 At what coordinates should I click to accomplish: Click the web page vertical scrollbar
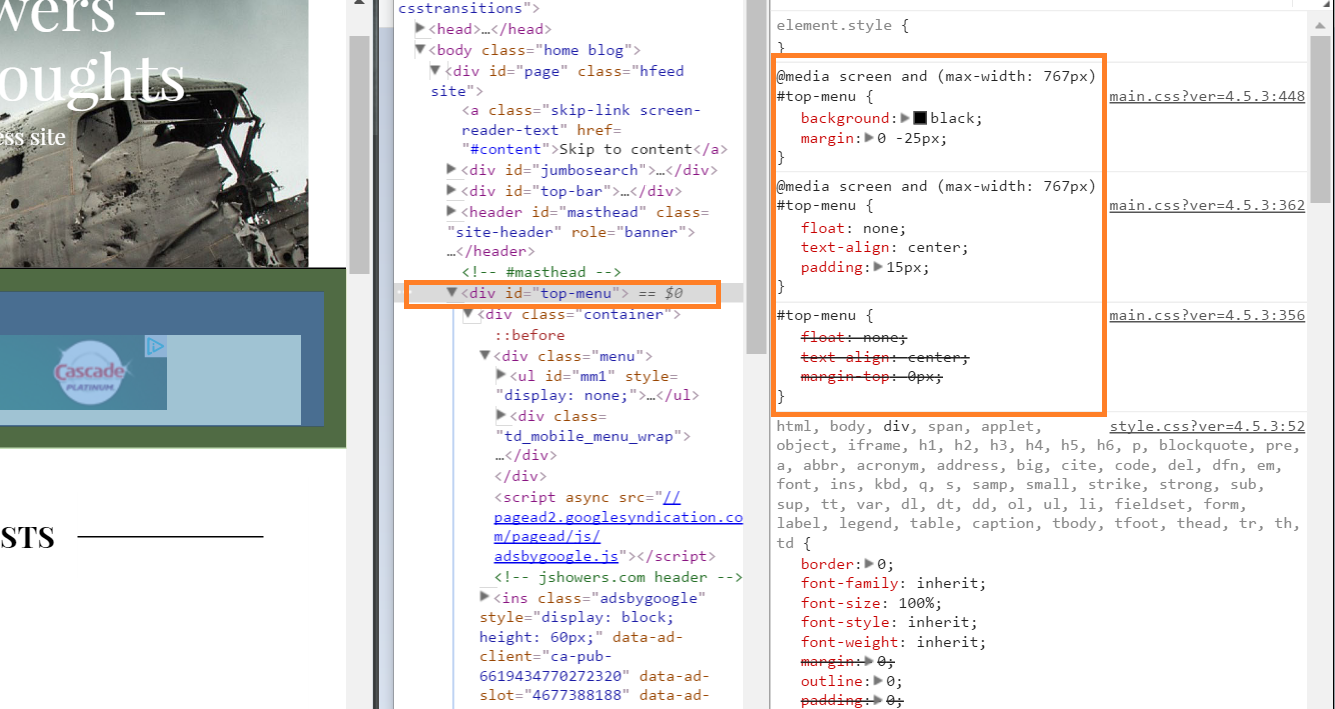(x=358, y=155)
